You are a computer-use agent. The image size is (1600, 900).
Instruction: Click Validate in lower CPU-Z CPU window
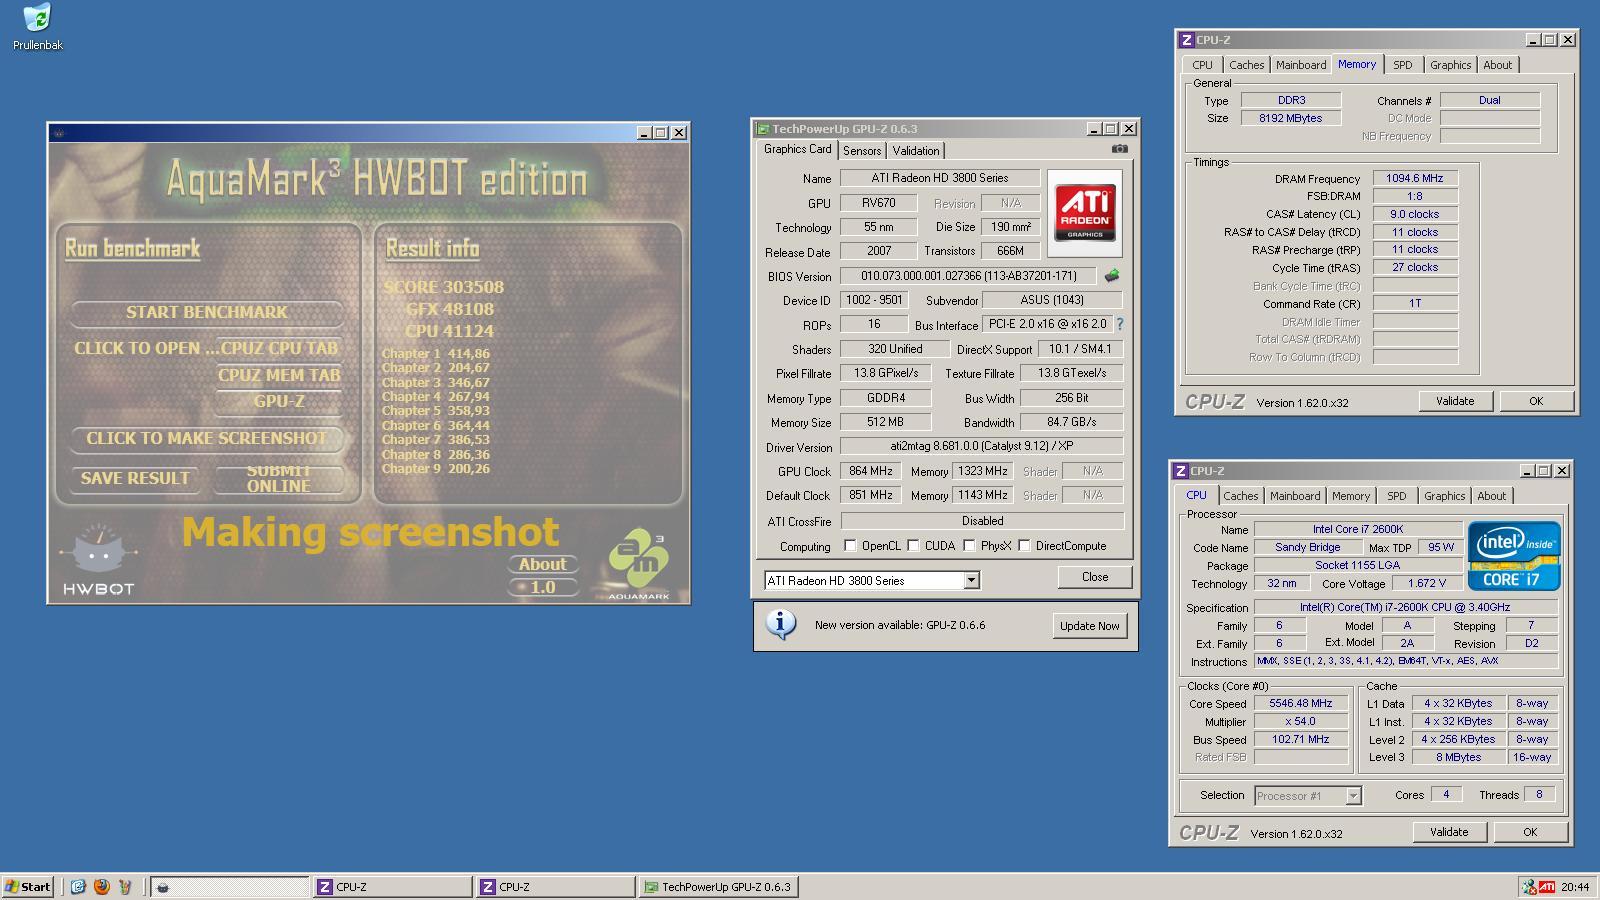coord(1449,832)
